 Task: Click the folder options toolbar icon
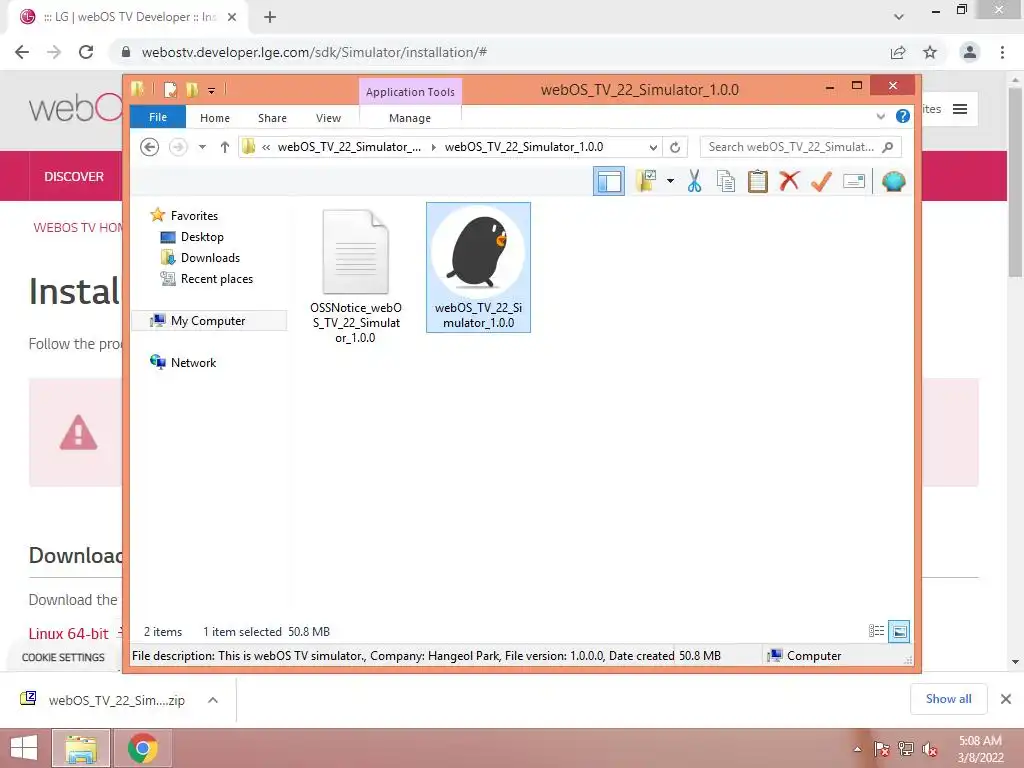pyautogui.click(x=647, y=181)
